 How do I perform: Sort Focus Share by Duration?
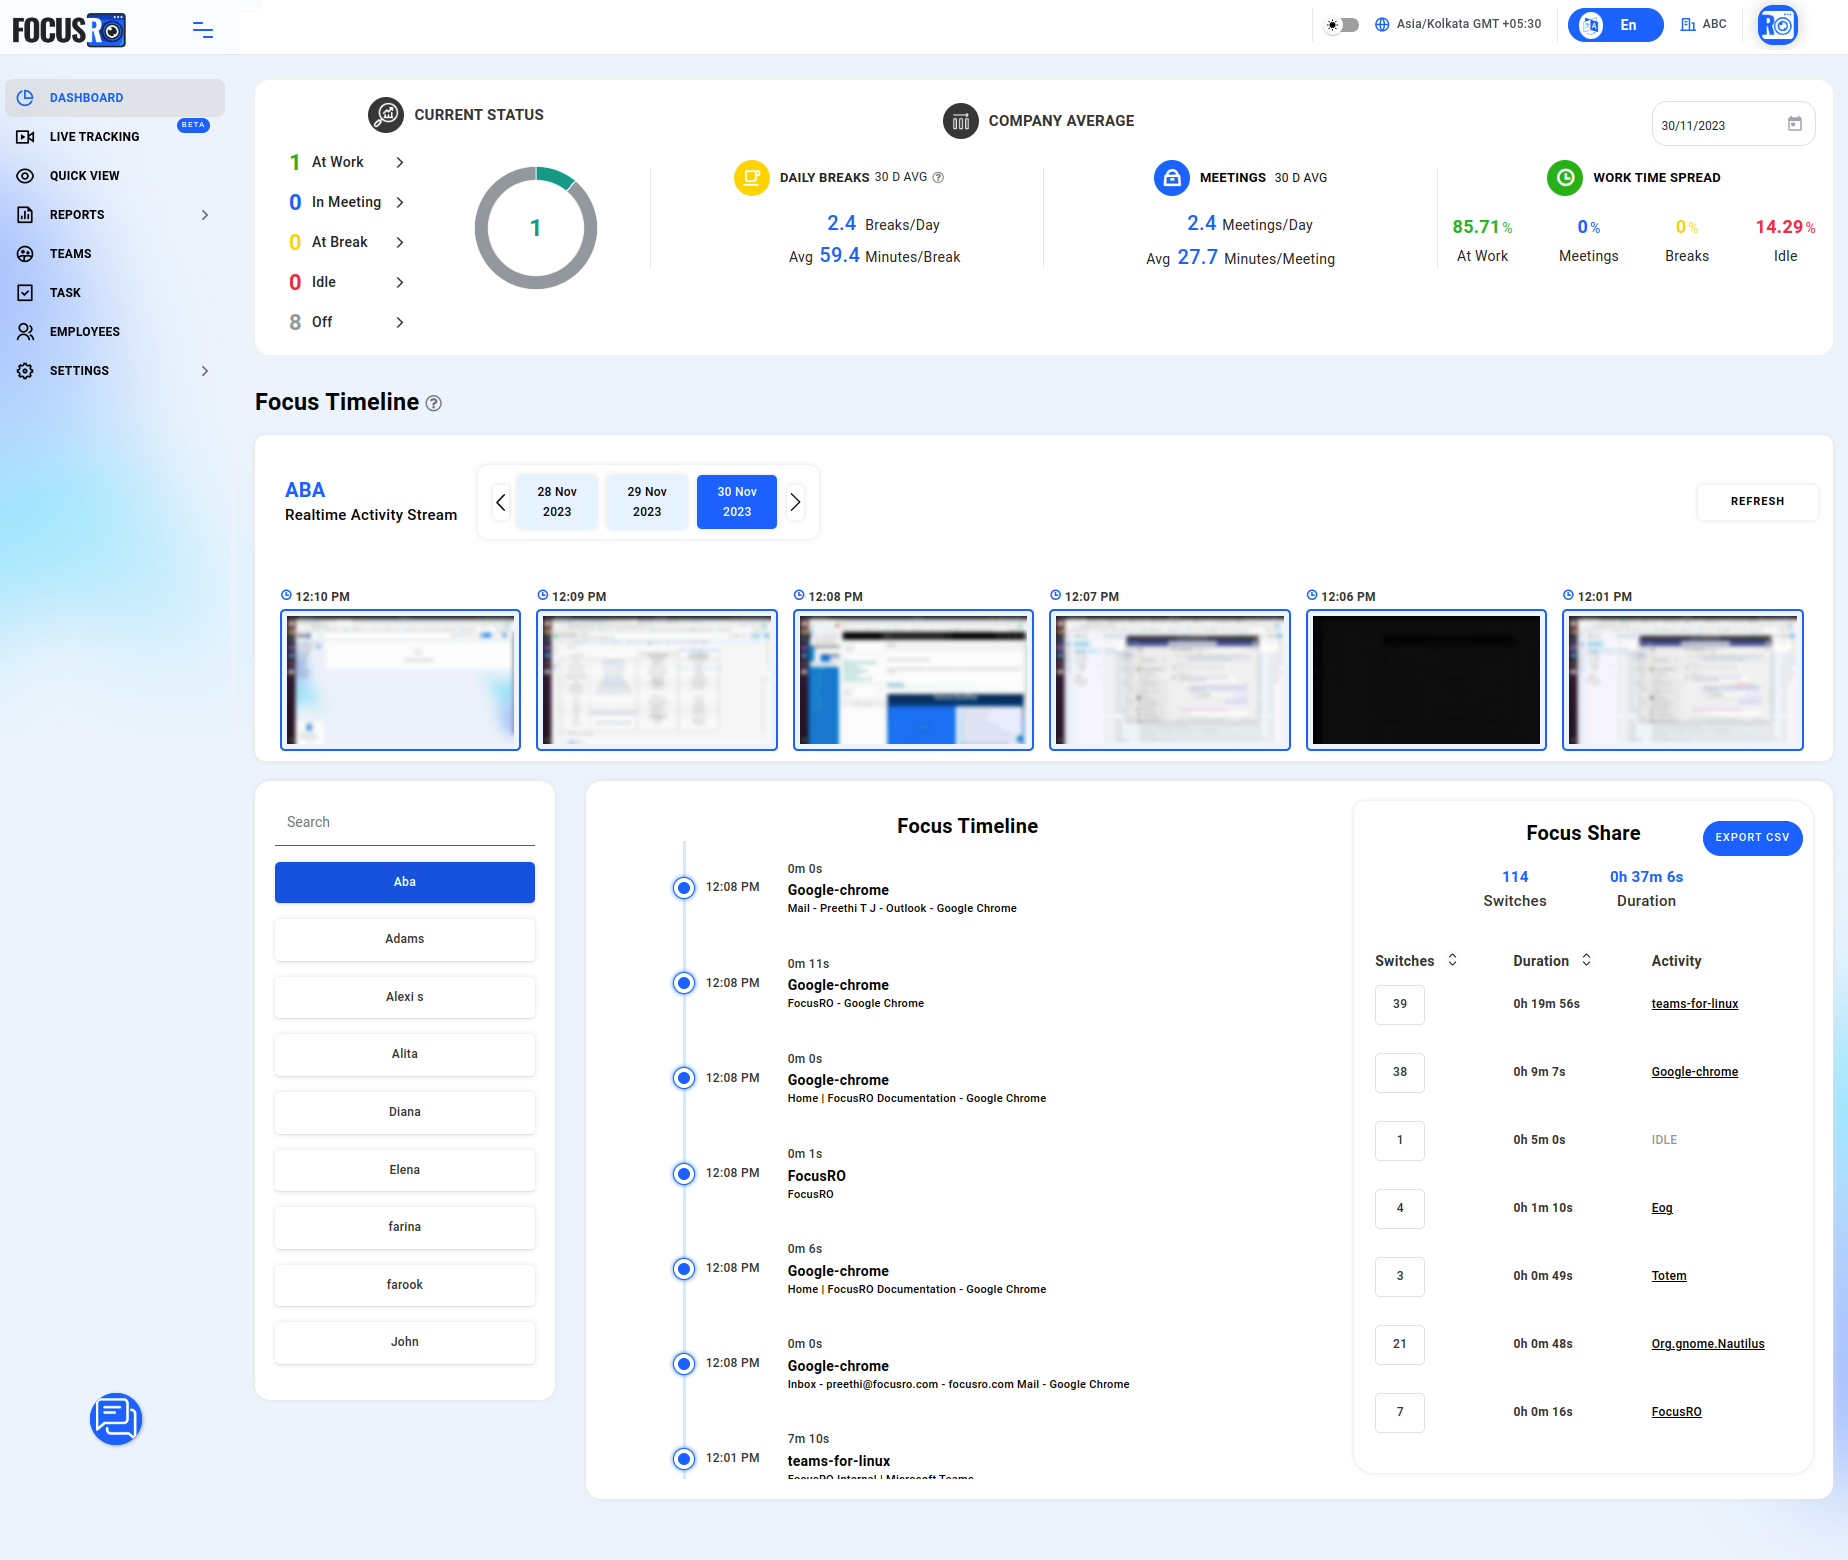pyautogui.click(x=1586, y=960)
